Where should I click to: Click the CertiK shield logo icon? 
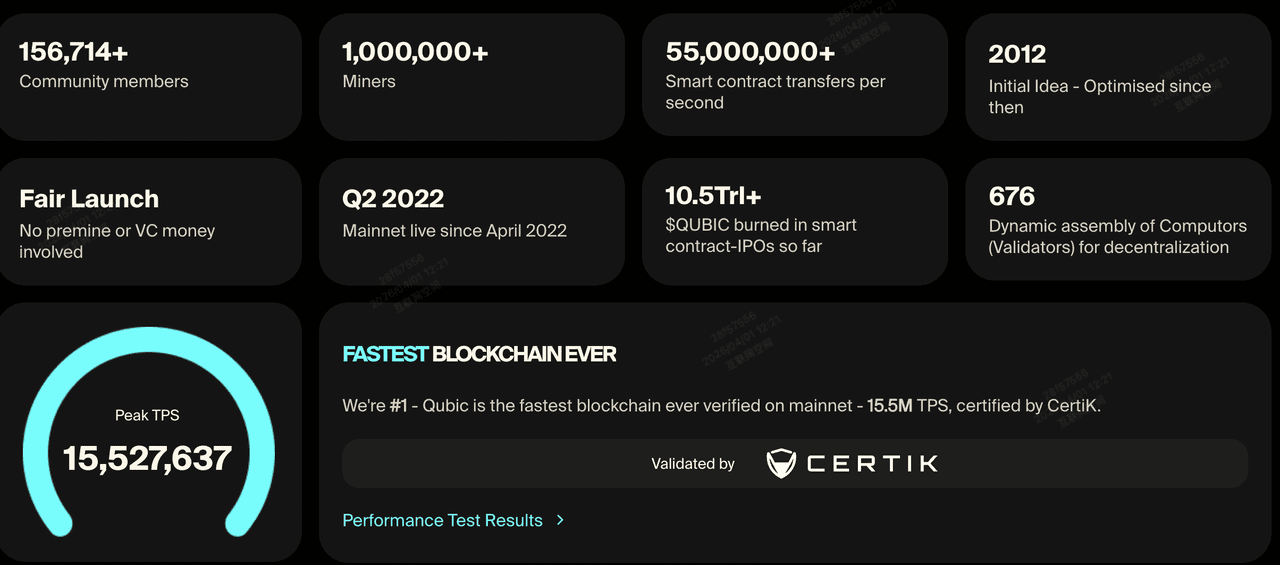point(781,463)
